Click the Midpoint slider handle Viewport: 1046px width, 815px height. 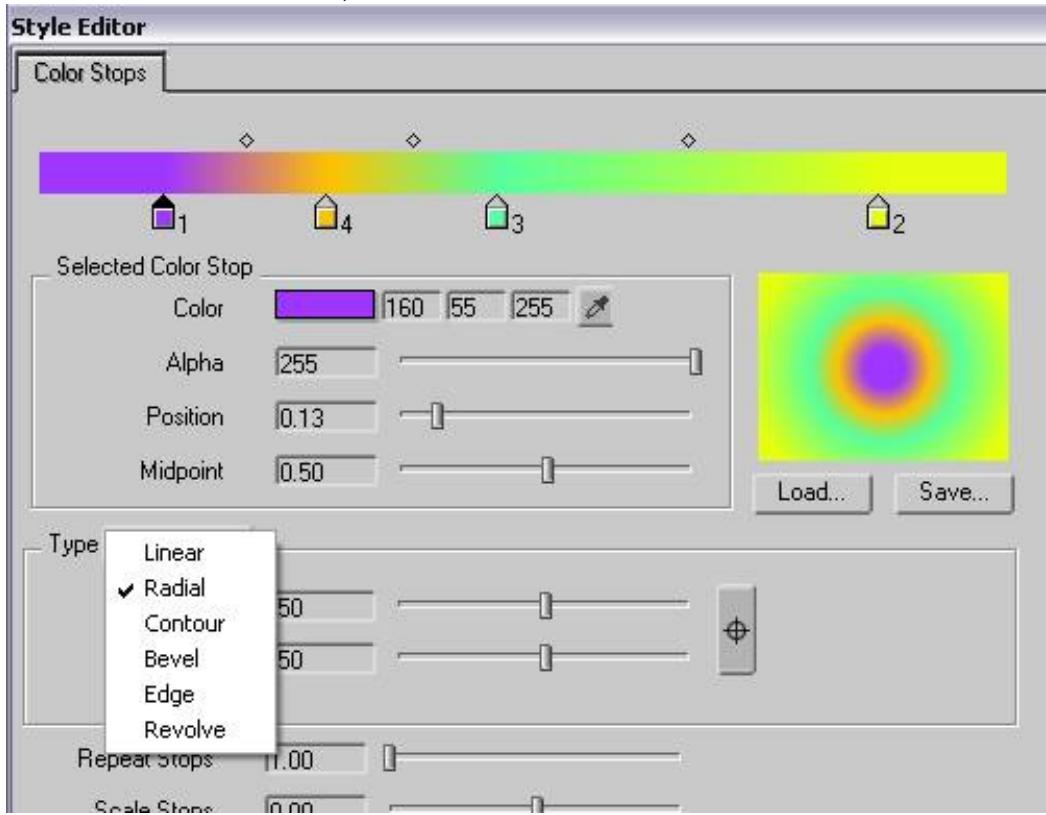(x=548, y=470)
